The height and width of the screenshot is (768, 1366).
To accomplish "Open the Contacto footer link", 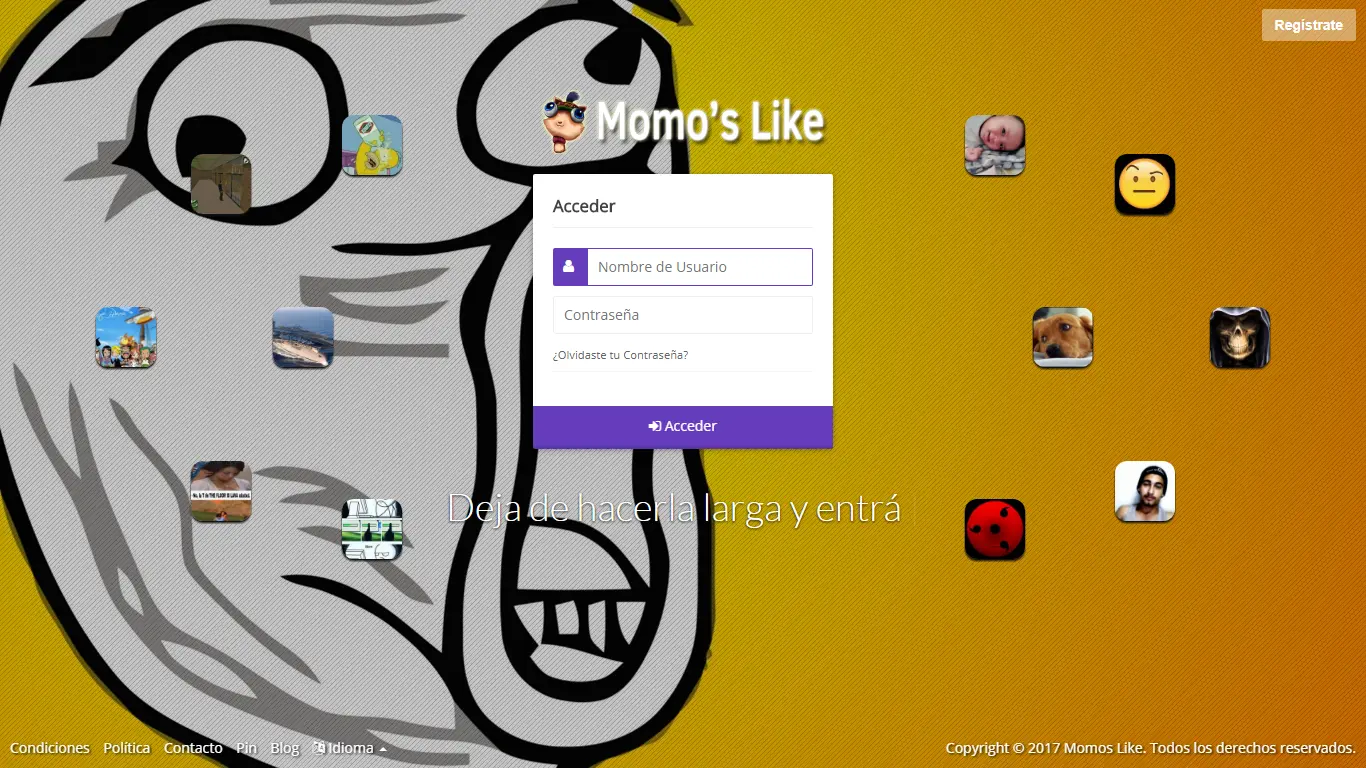I will pyautogui.click(x=193, y=748).
